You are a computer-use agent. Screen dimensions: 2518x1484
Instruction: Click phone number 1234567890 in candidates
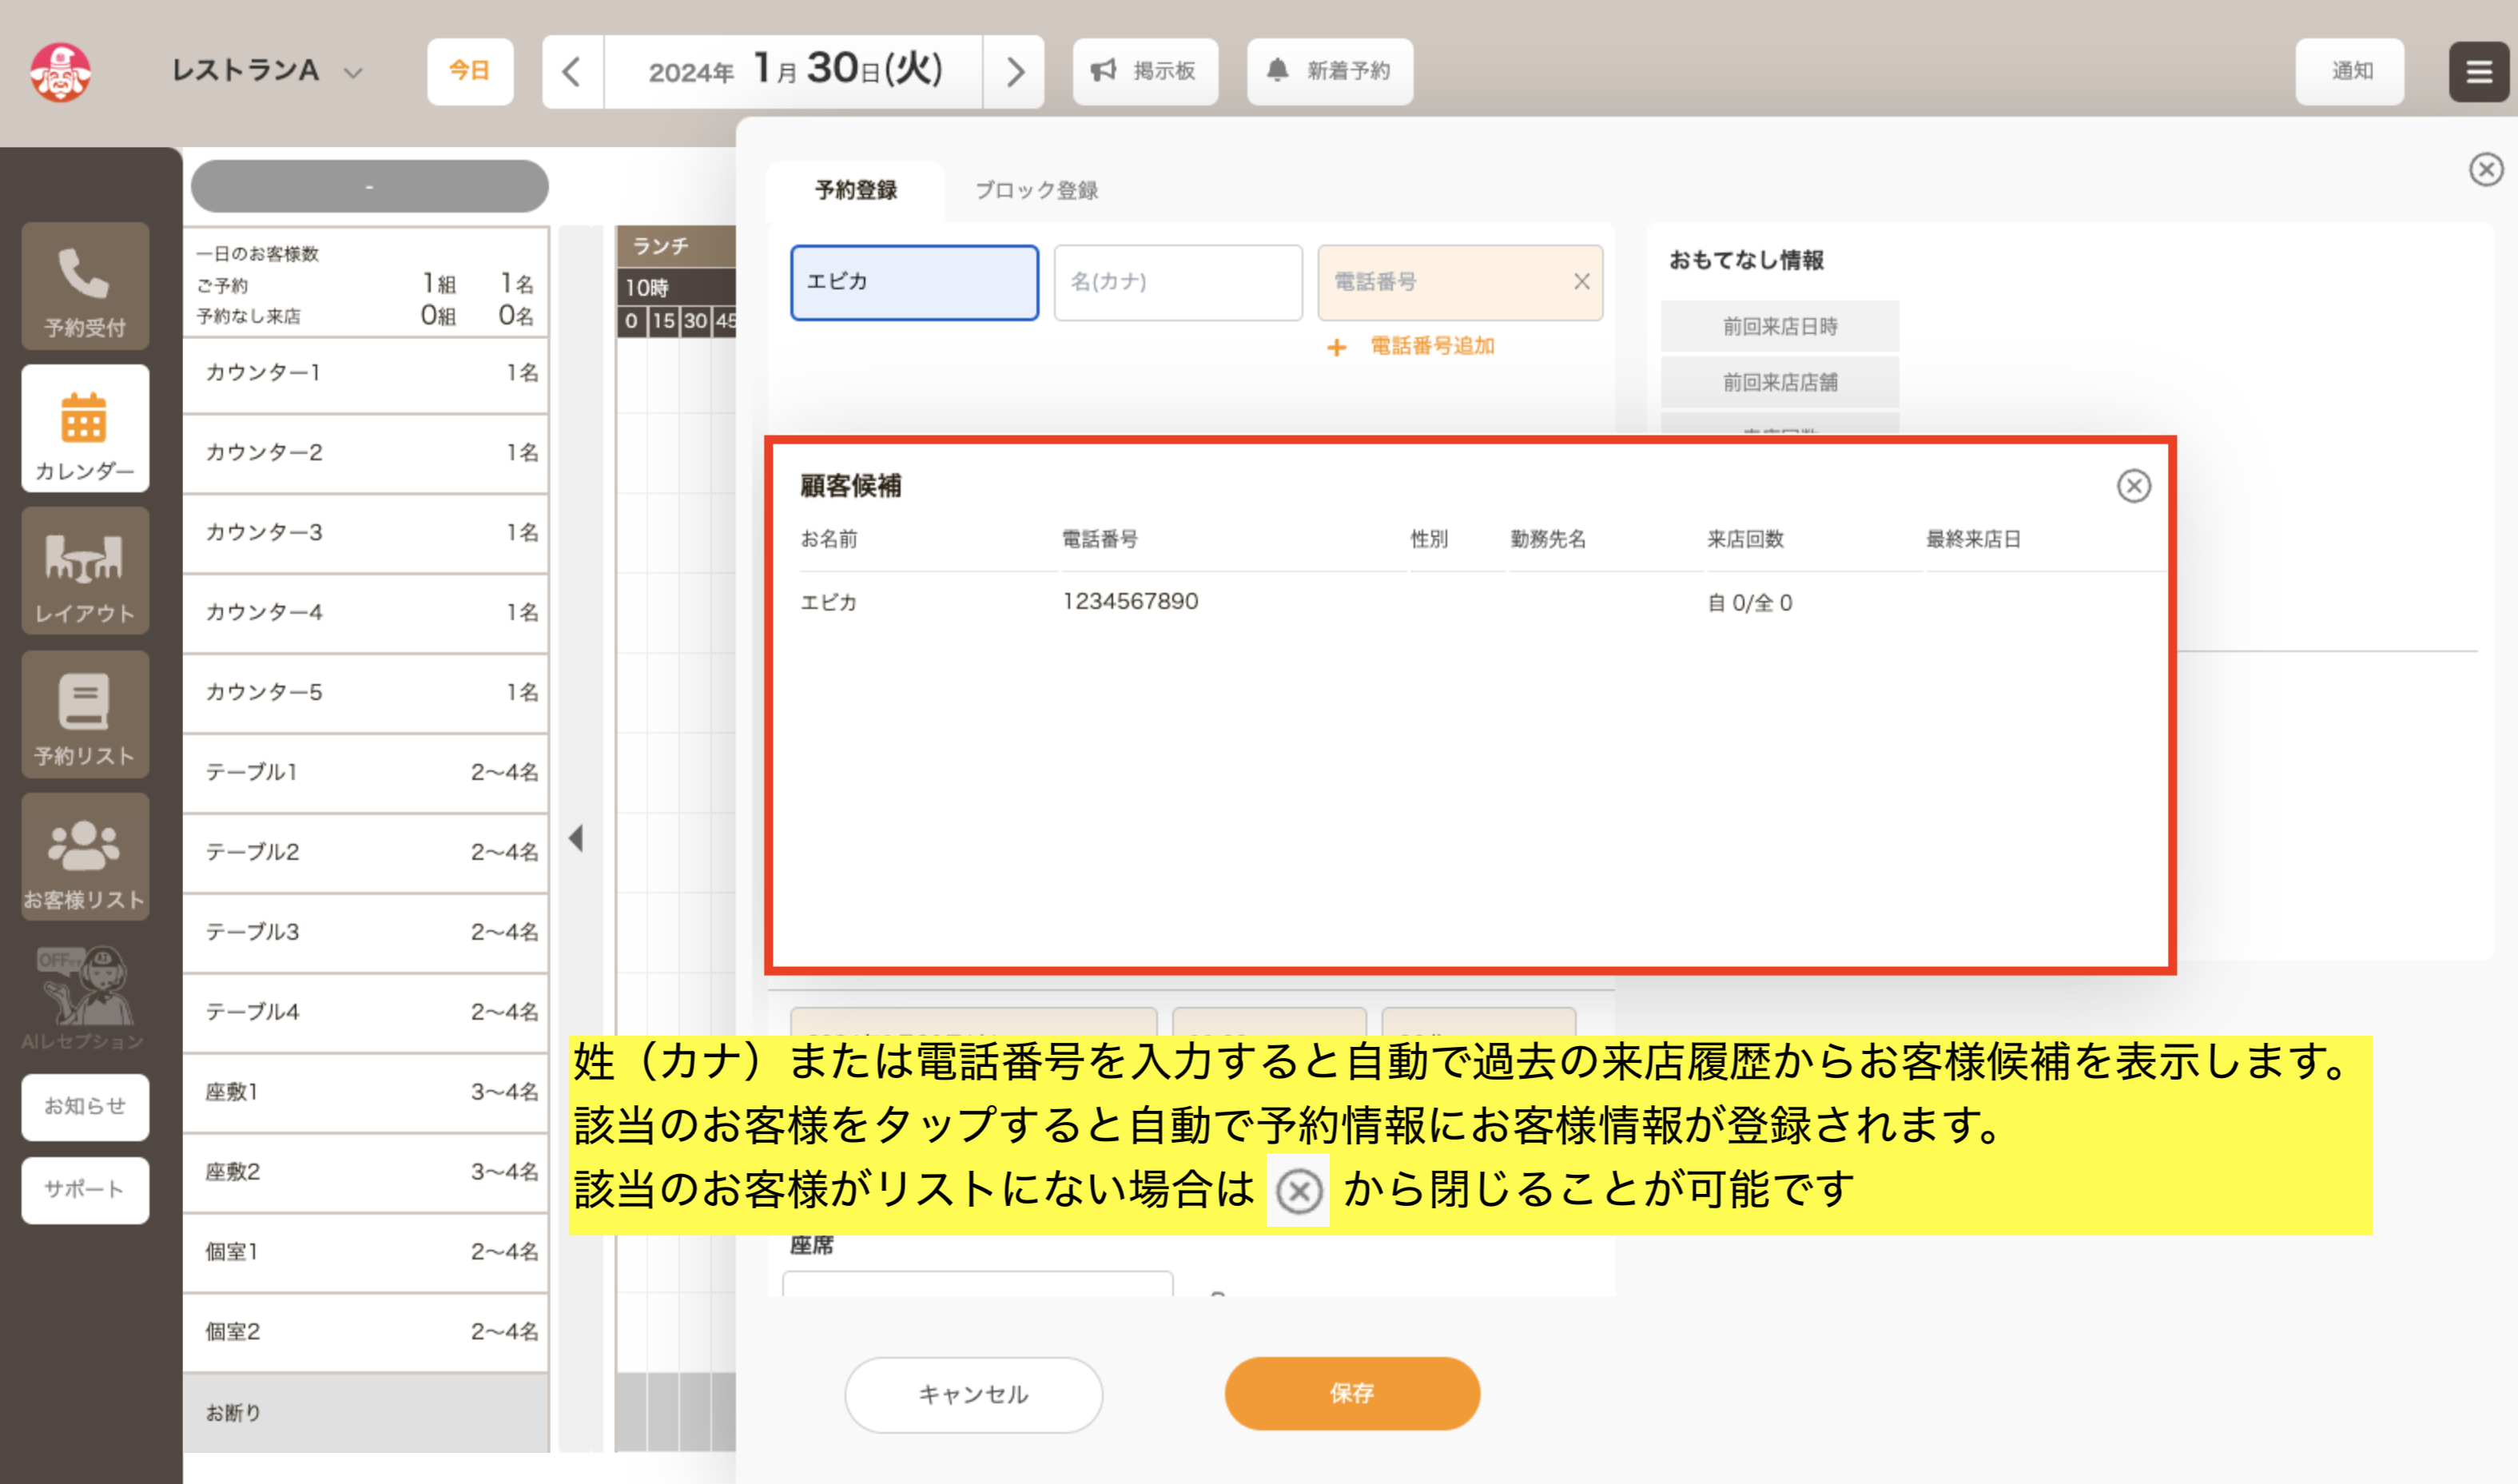coord(1130,602)
